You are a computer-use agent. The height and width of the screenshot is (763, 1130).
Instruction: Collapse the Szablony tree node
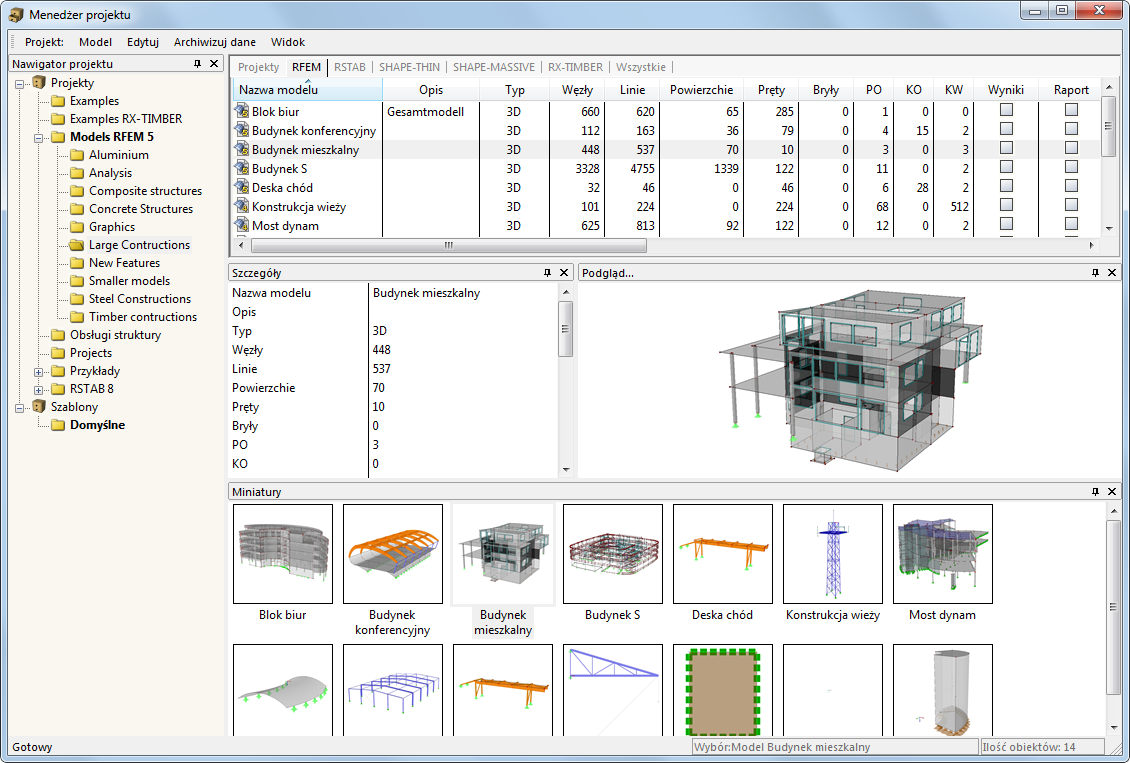point(20,408)
